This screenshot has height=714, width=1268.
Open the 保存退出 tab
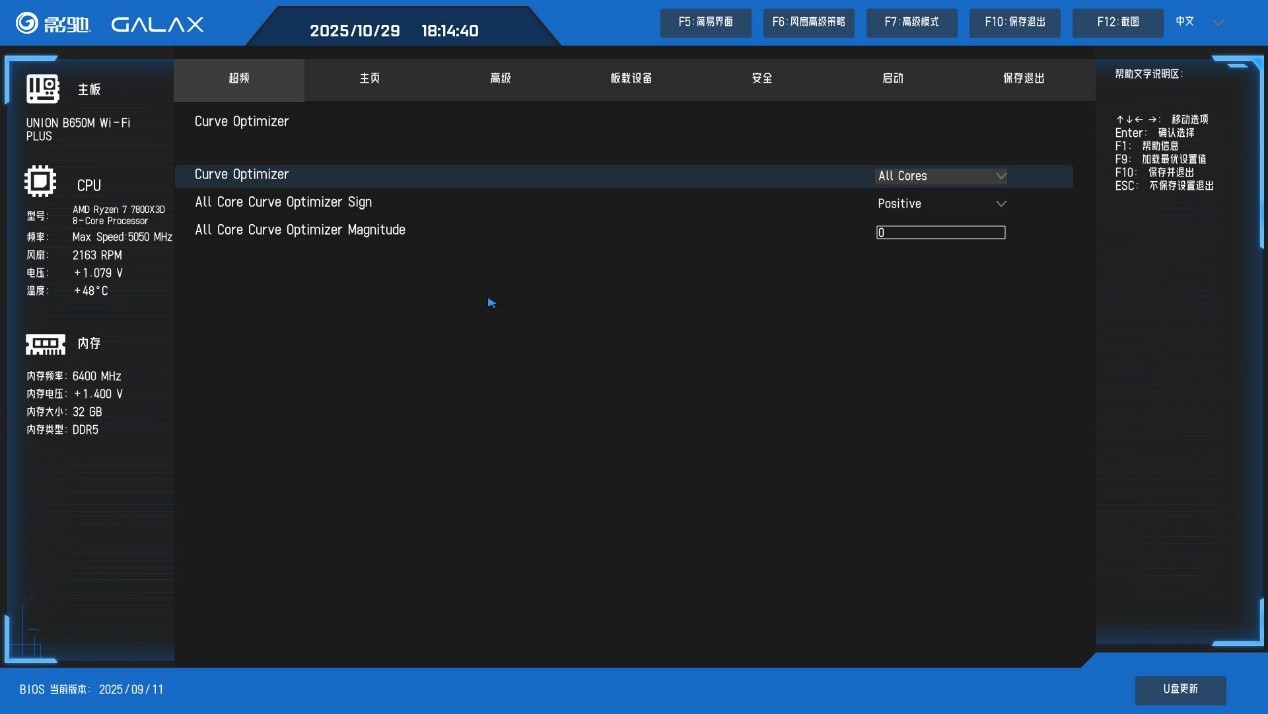click(1023, 78)
